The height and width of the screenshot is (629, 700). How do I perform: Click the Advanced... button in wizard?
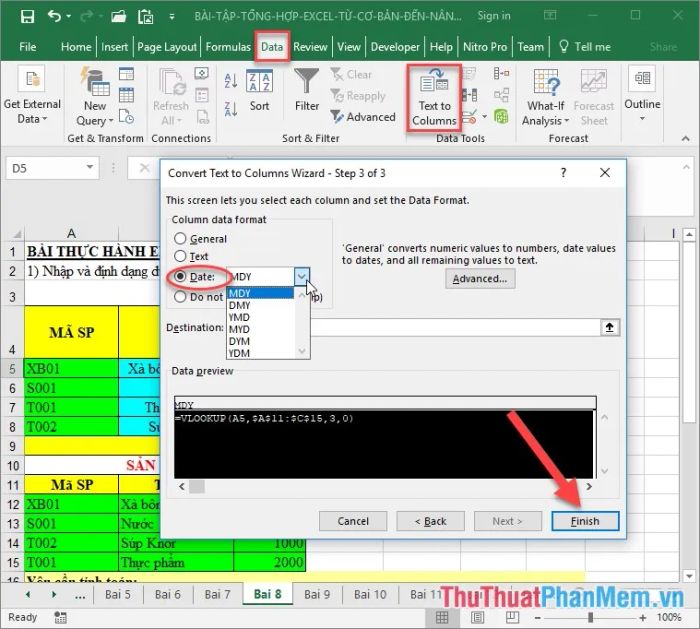click(x=480, y=279)
